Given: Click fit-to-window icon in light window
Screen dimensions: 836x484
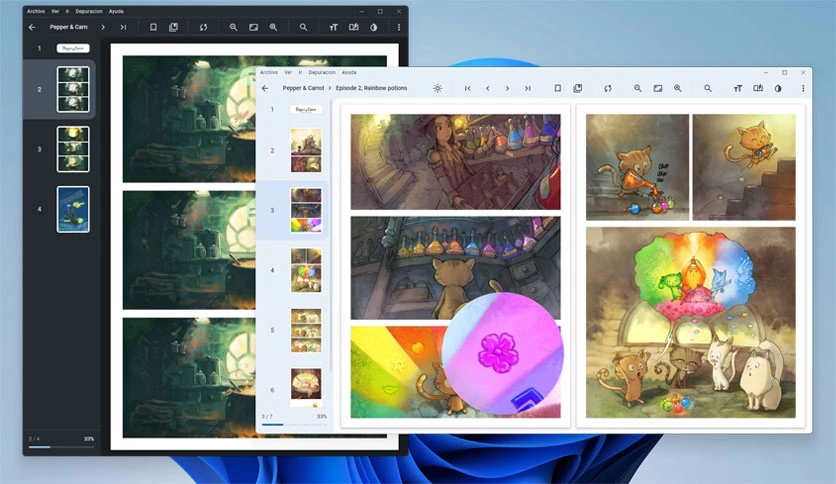Looking at the screenshot, I should click(658, 88).
